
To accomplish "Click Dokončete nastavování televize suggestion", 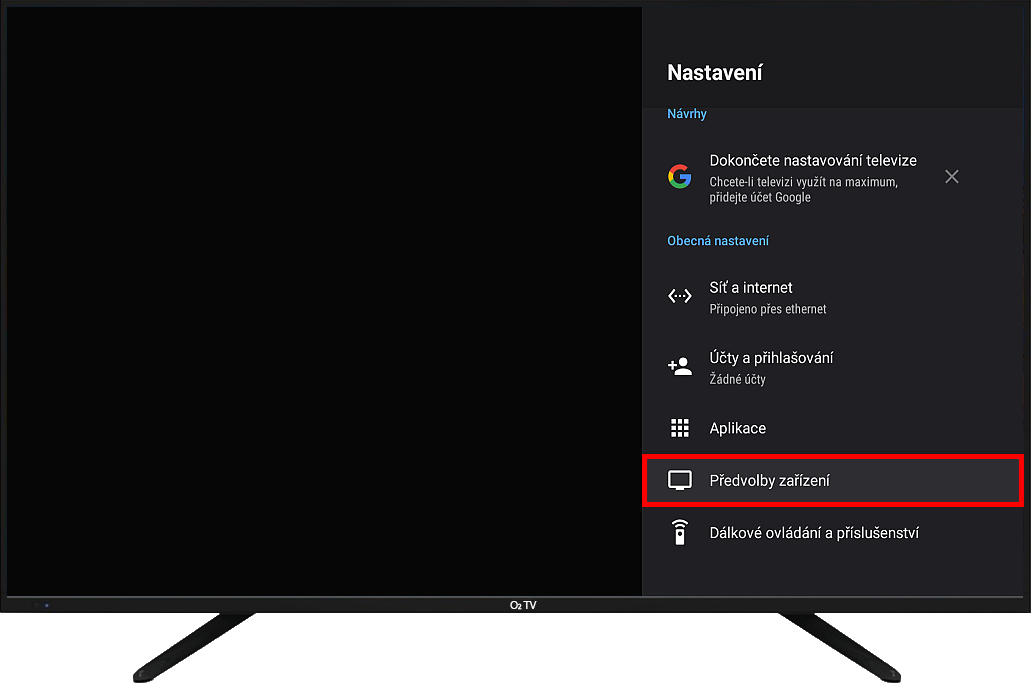I will [x=813, y=160].
